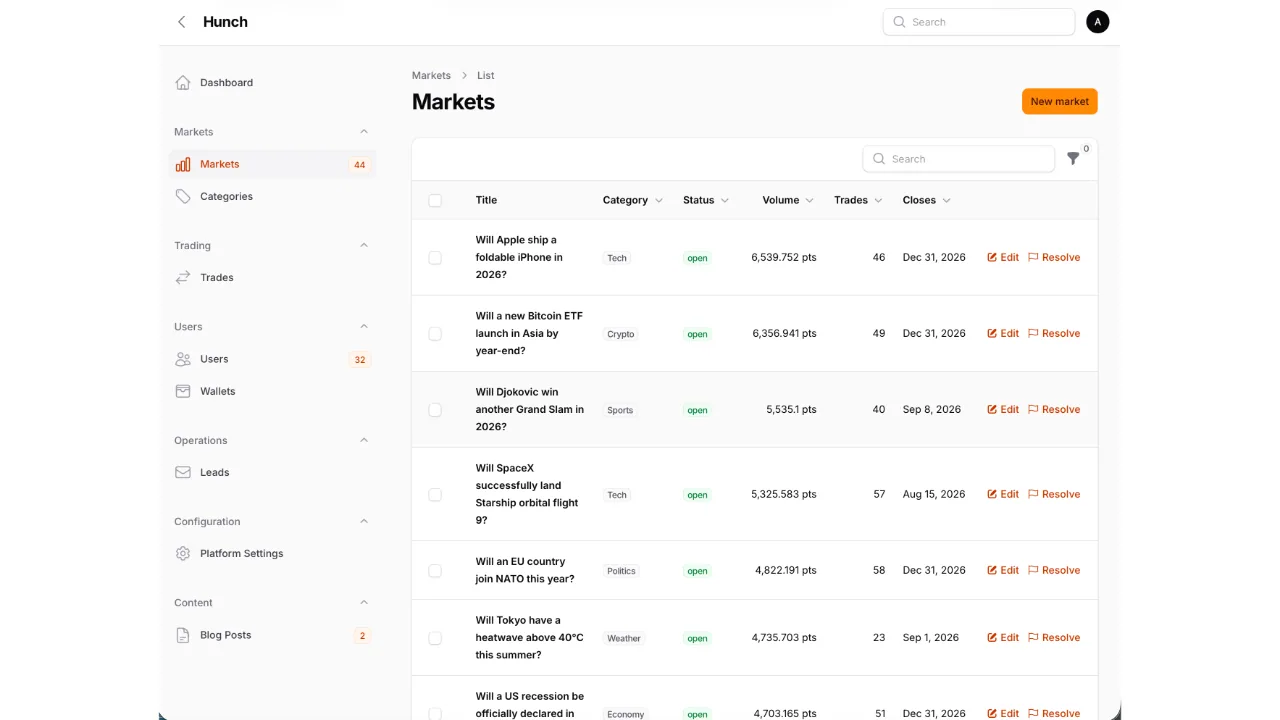
Task: Check the EU country NATO row checkbox
Action: click(x=435, y=571)
